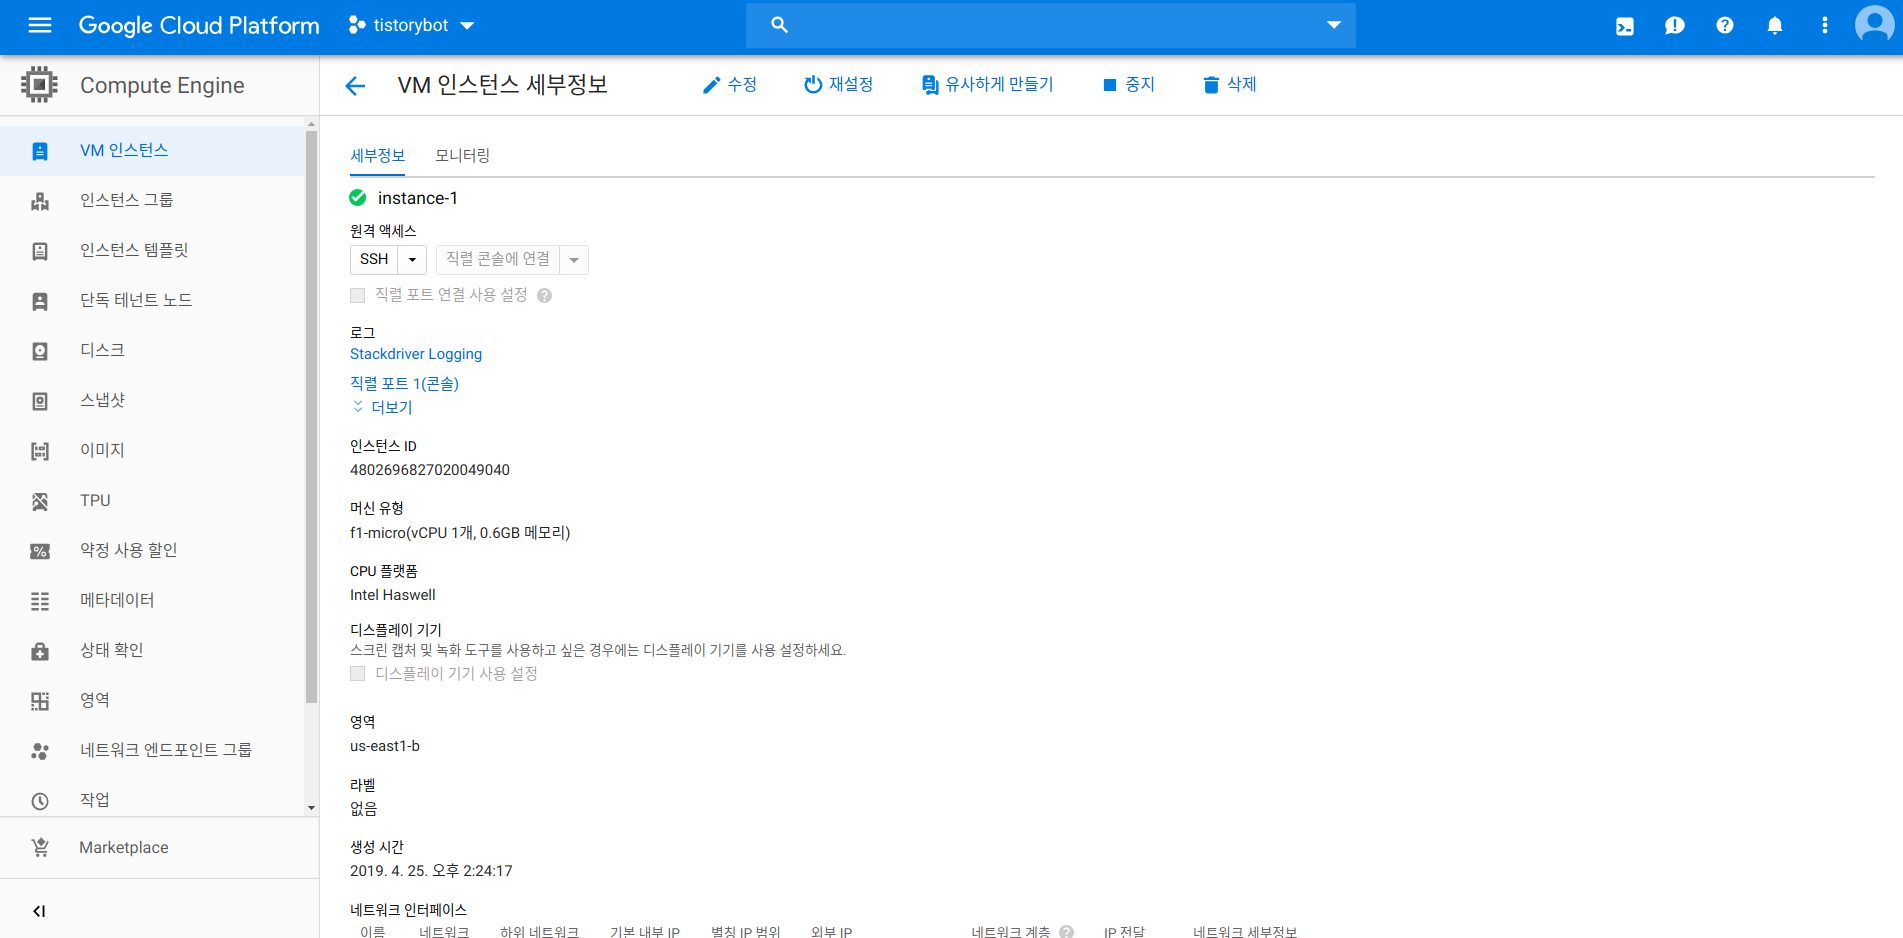1903x938 pixels.
Task: Show notifications bell
Action: tap(1775, 26)
